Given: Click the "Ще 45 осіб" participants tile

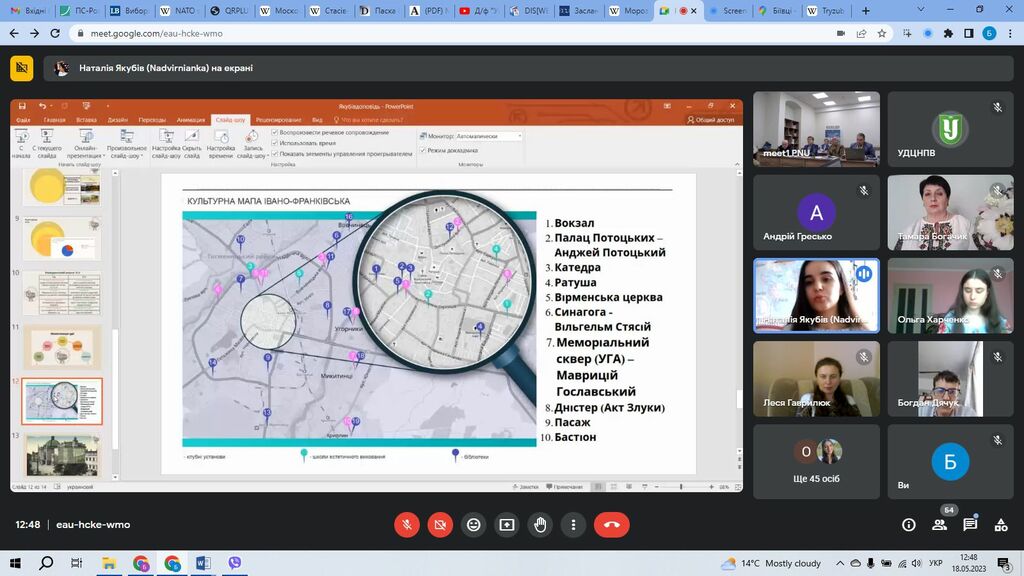Looking at the screenshot, I should pyautogui.click(x=816, y=461).
